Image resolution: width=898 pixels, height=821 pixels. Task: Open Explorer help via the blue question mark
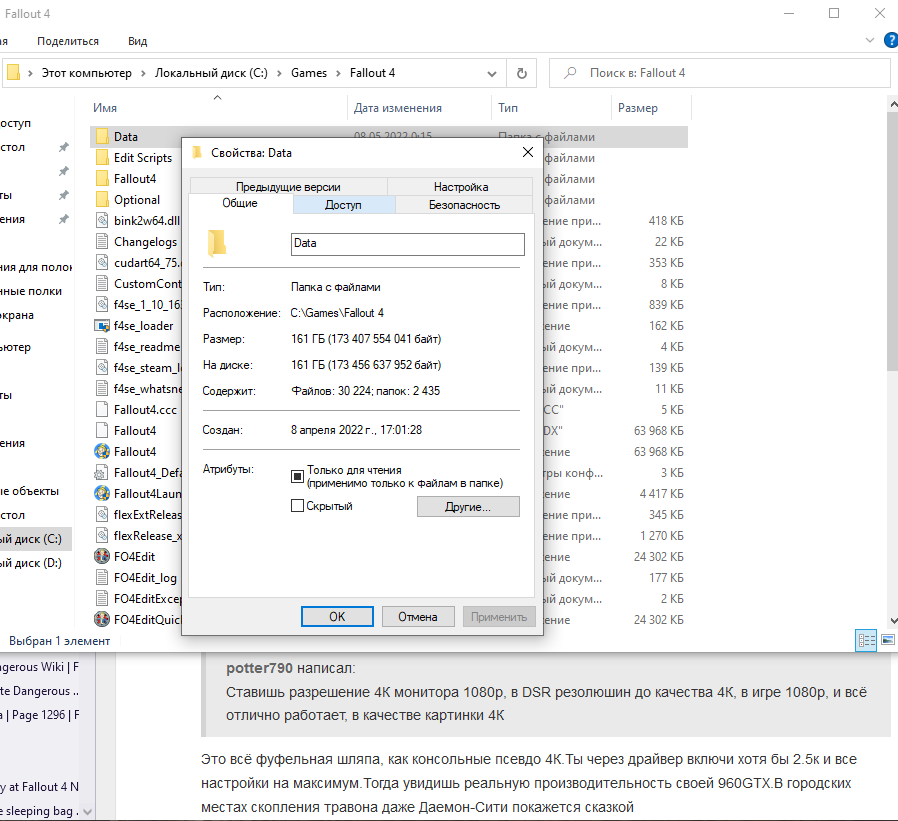coord(890,41)
